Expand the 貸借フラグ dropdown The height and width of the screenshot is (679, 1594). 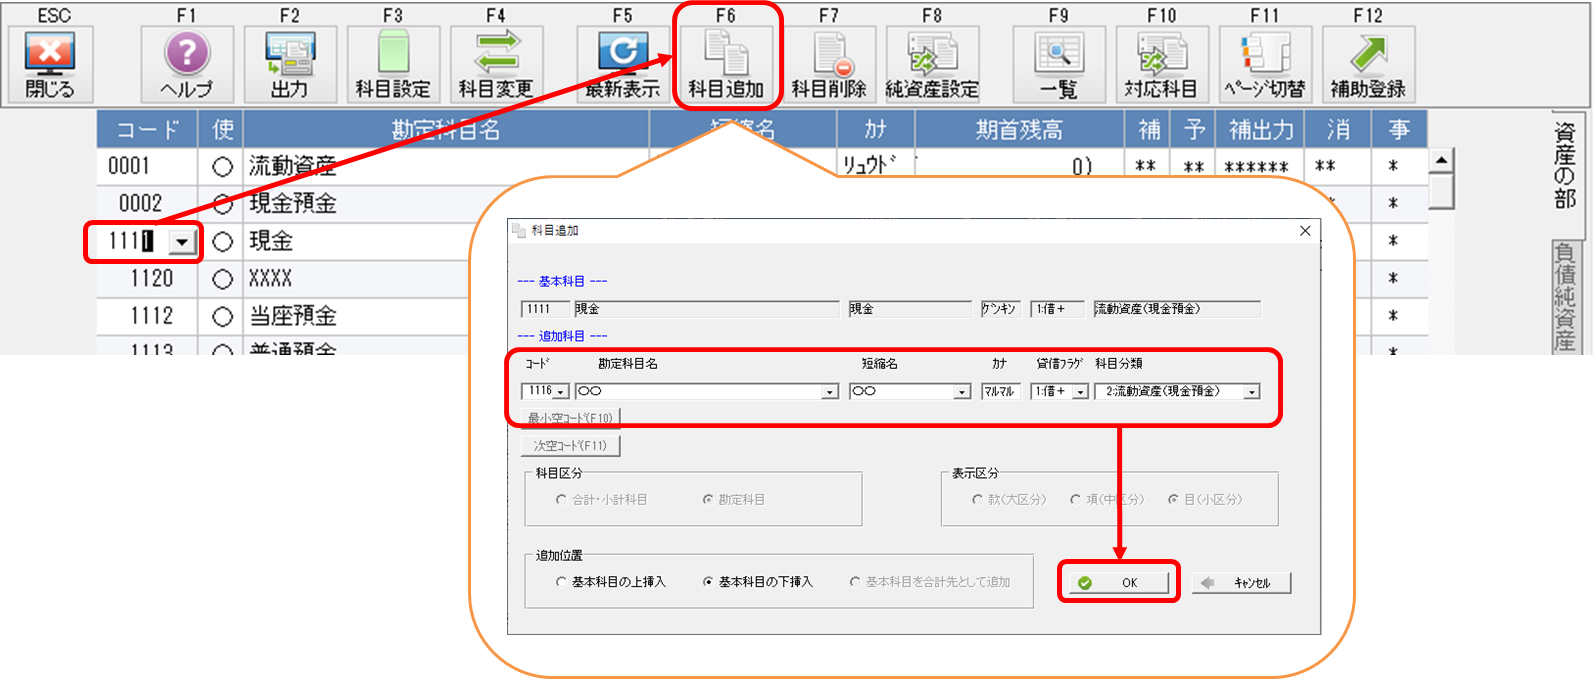(x=1080, y=392)
